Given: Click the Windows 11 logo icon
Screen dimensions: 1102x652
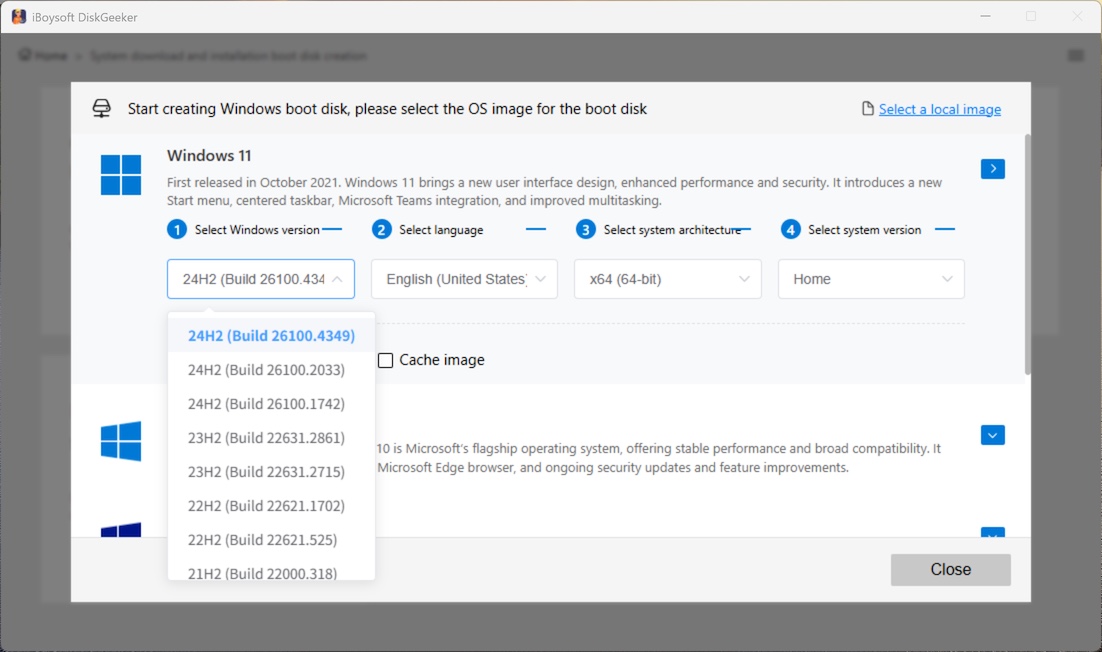Looking at the screenshot, I should tap(120, 174).
